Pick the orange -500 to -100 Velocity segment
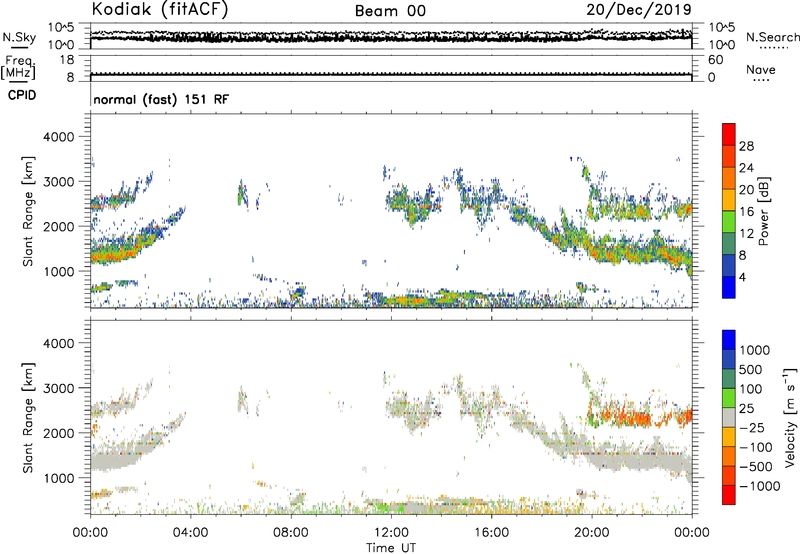This screenshot has height=554, width=800. point(729,457)
